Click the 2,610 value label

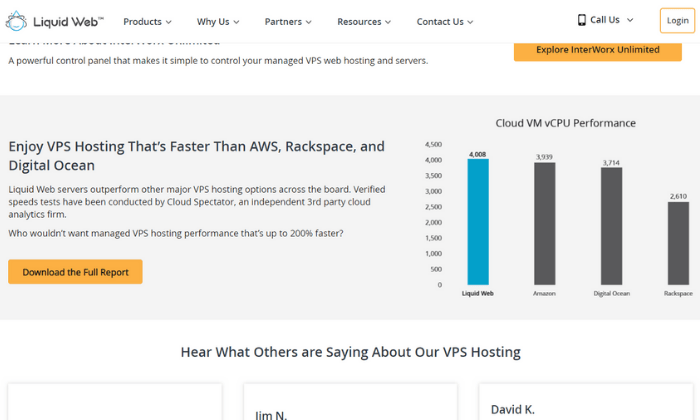click(678, 196)
